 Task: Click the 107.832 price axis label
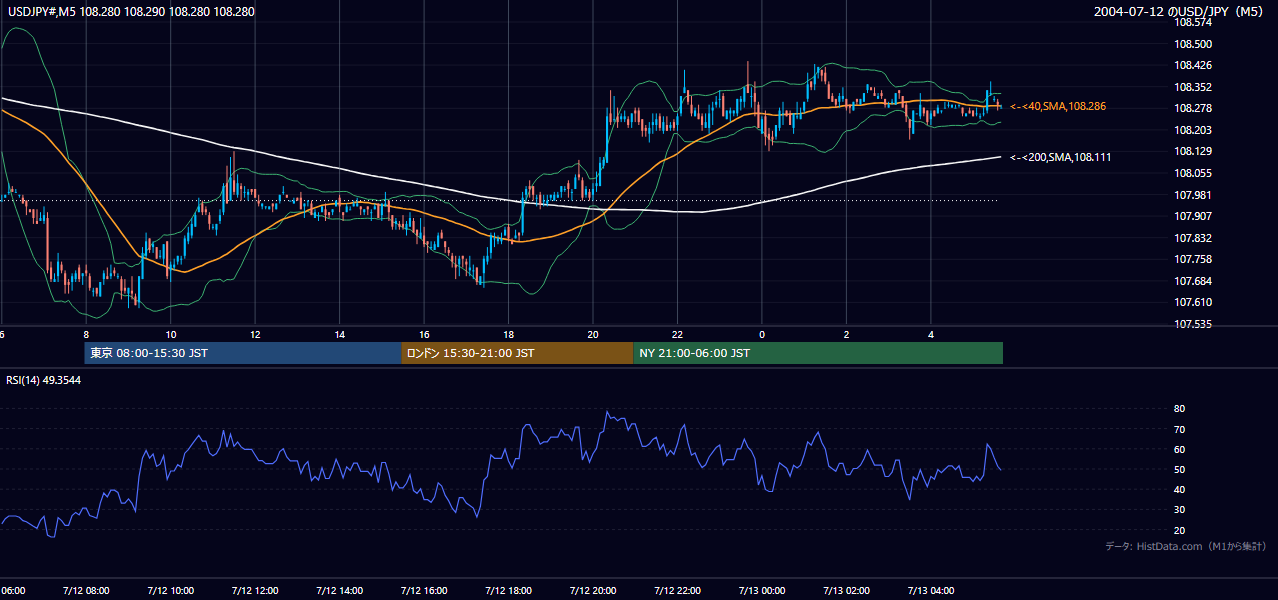[1192, 238]
